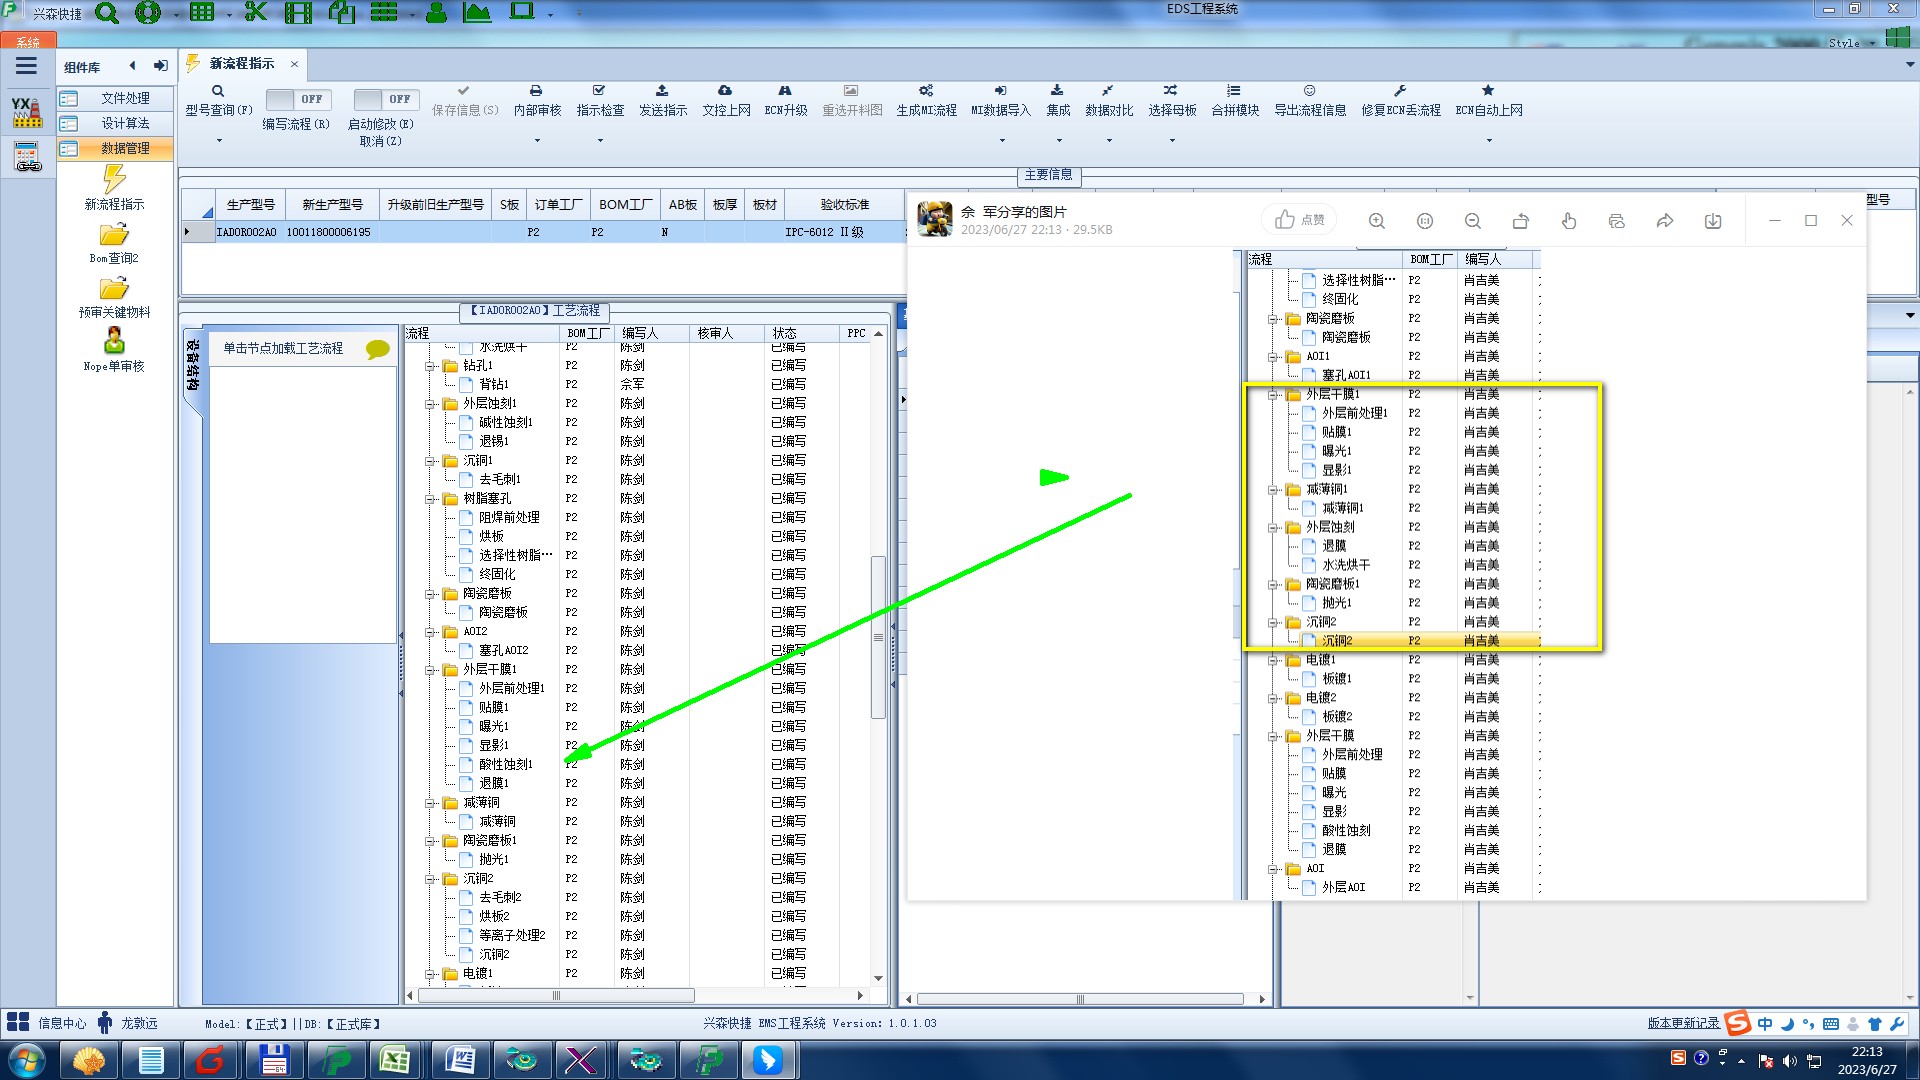This screenshot has width=1920, height=1080.
Task: Click the 型号查询 search icon
Action: click(217, 91)
